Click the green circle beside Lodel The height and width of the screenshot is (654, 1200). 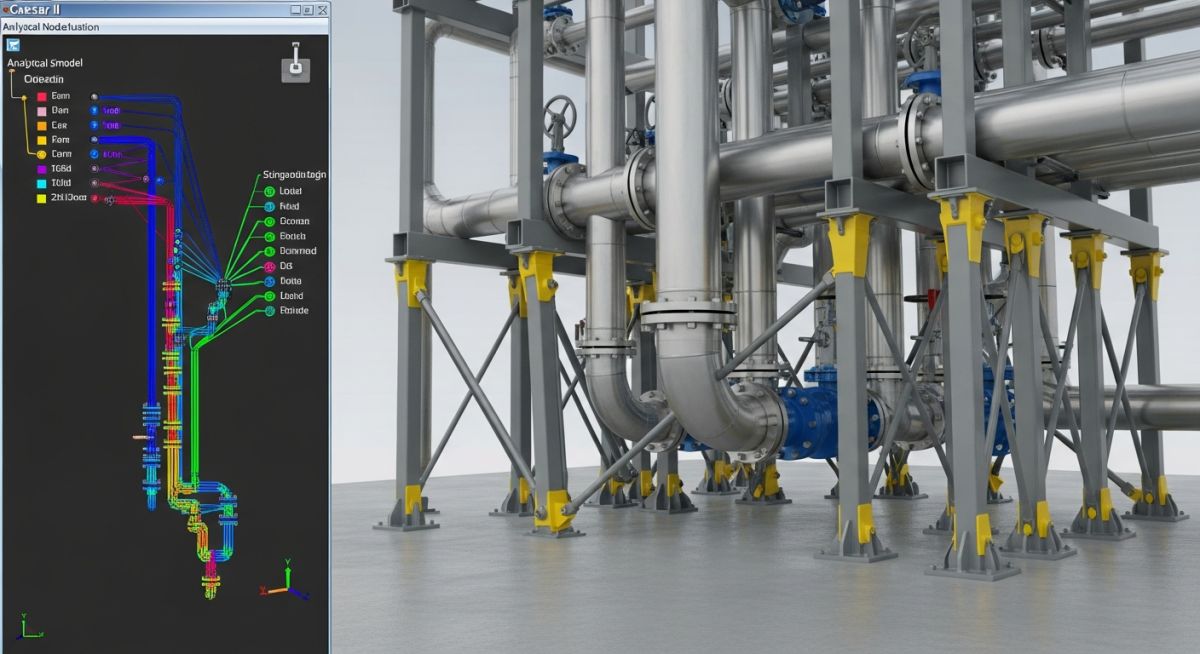[269, 191]
